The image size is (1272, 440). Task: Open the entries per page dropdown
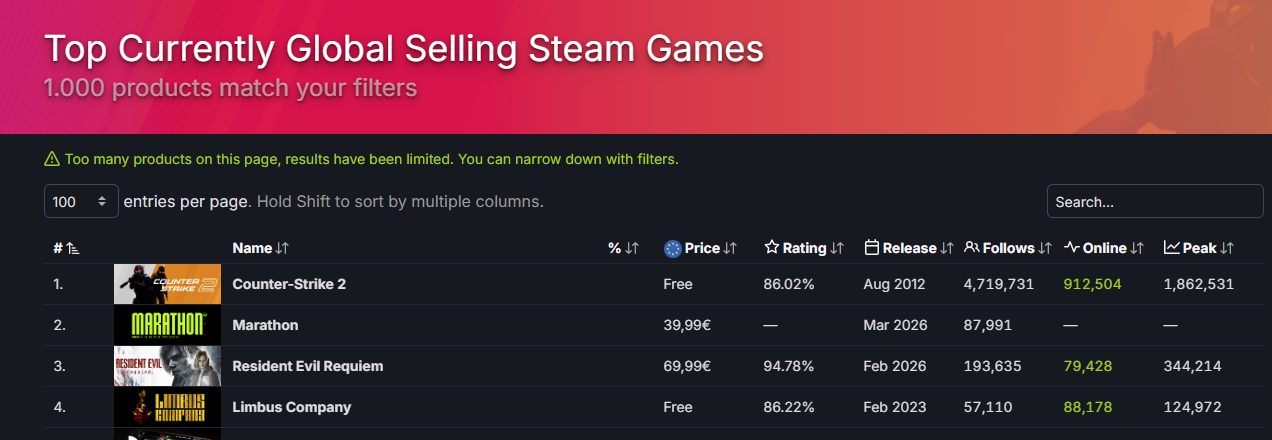click(81, 201)
